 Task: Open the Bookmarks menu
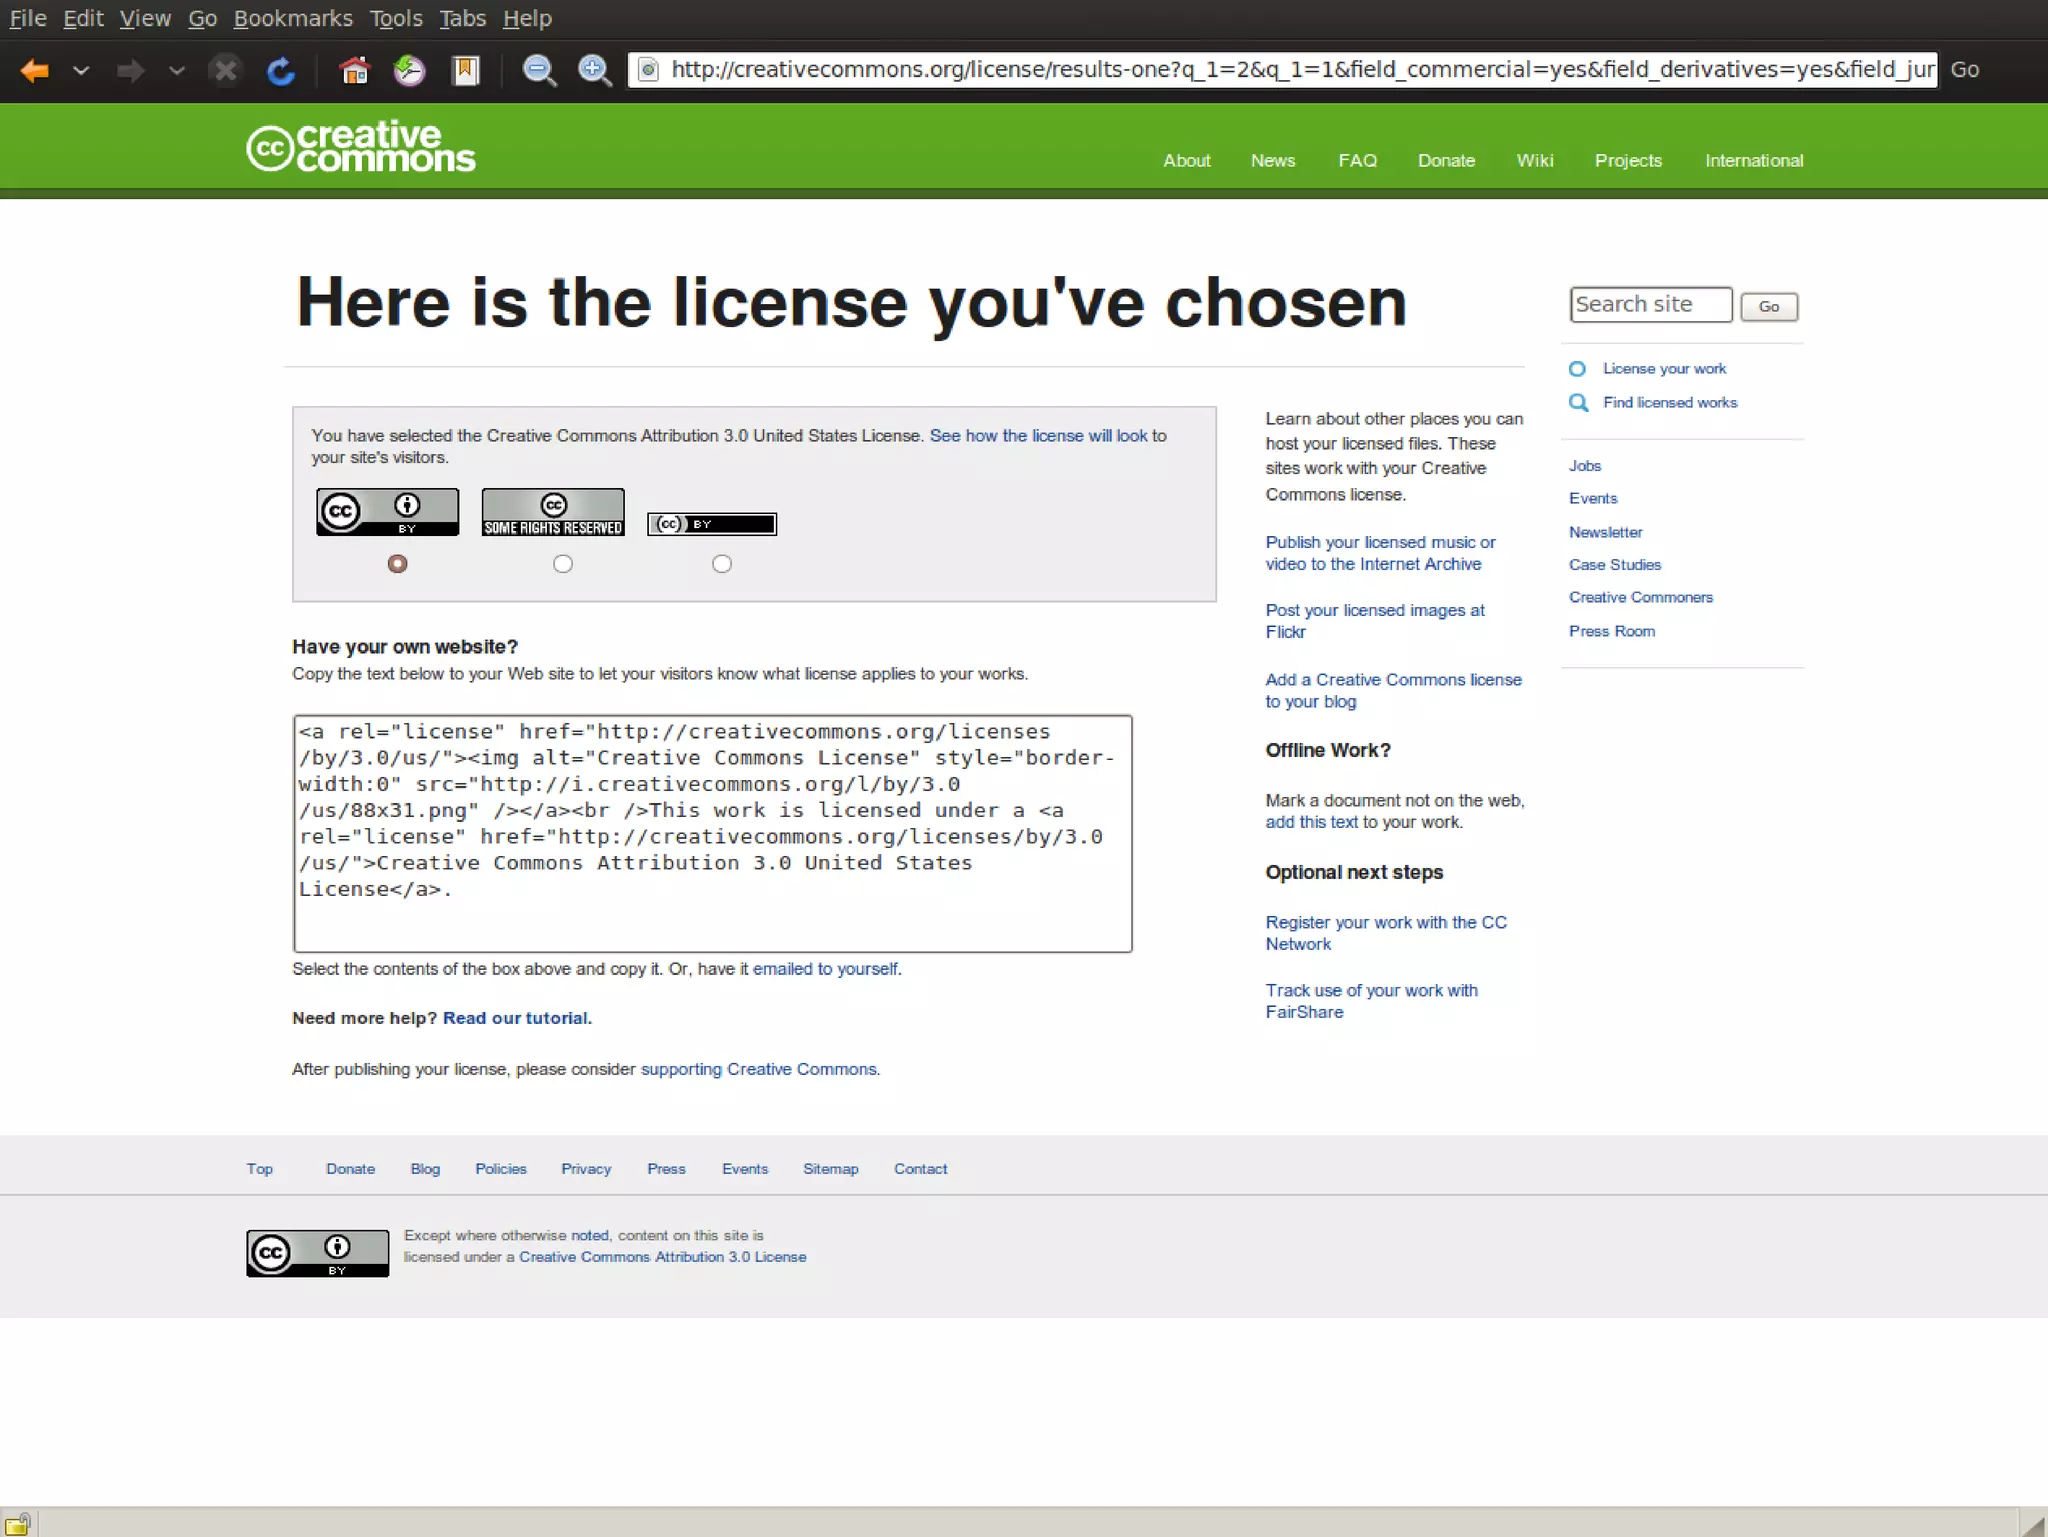[x=293, y=18]
